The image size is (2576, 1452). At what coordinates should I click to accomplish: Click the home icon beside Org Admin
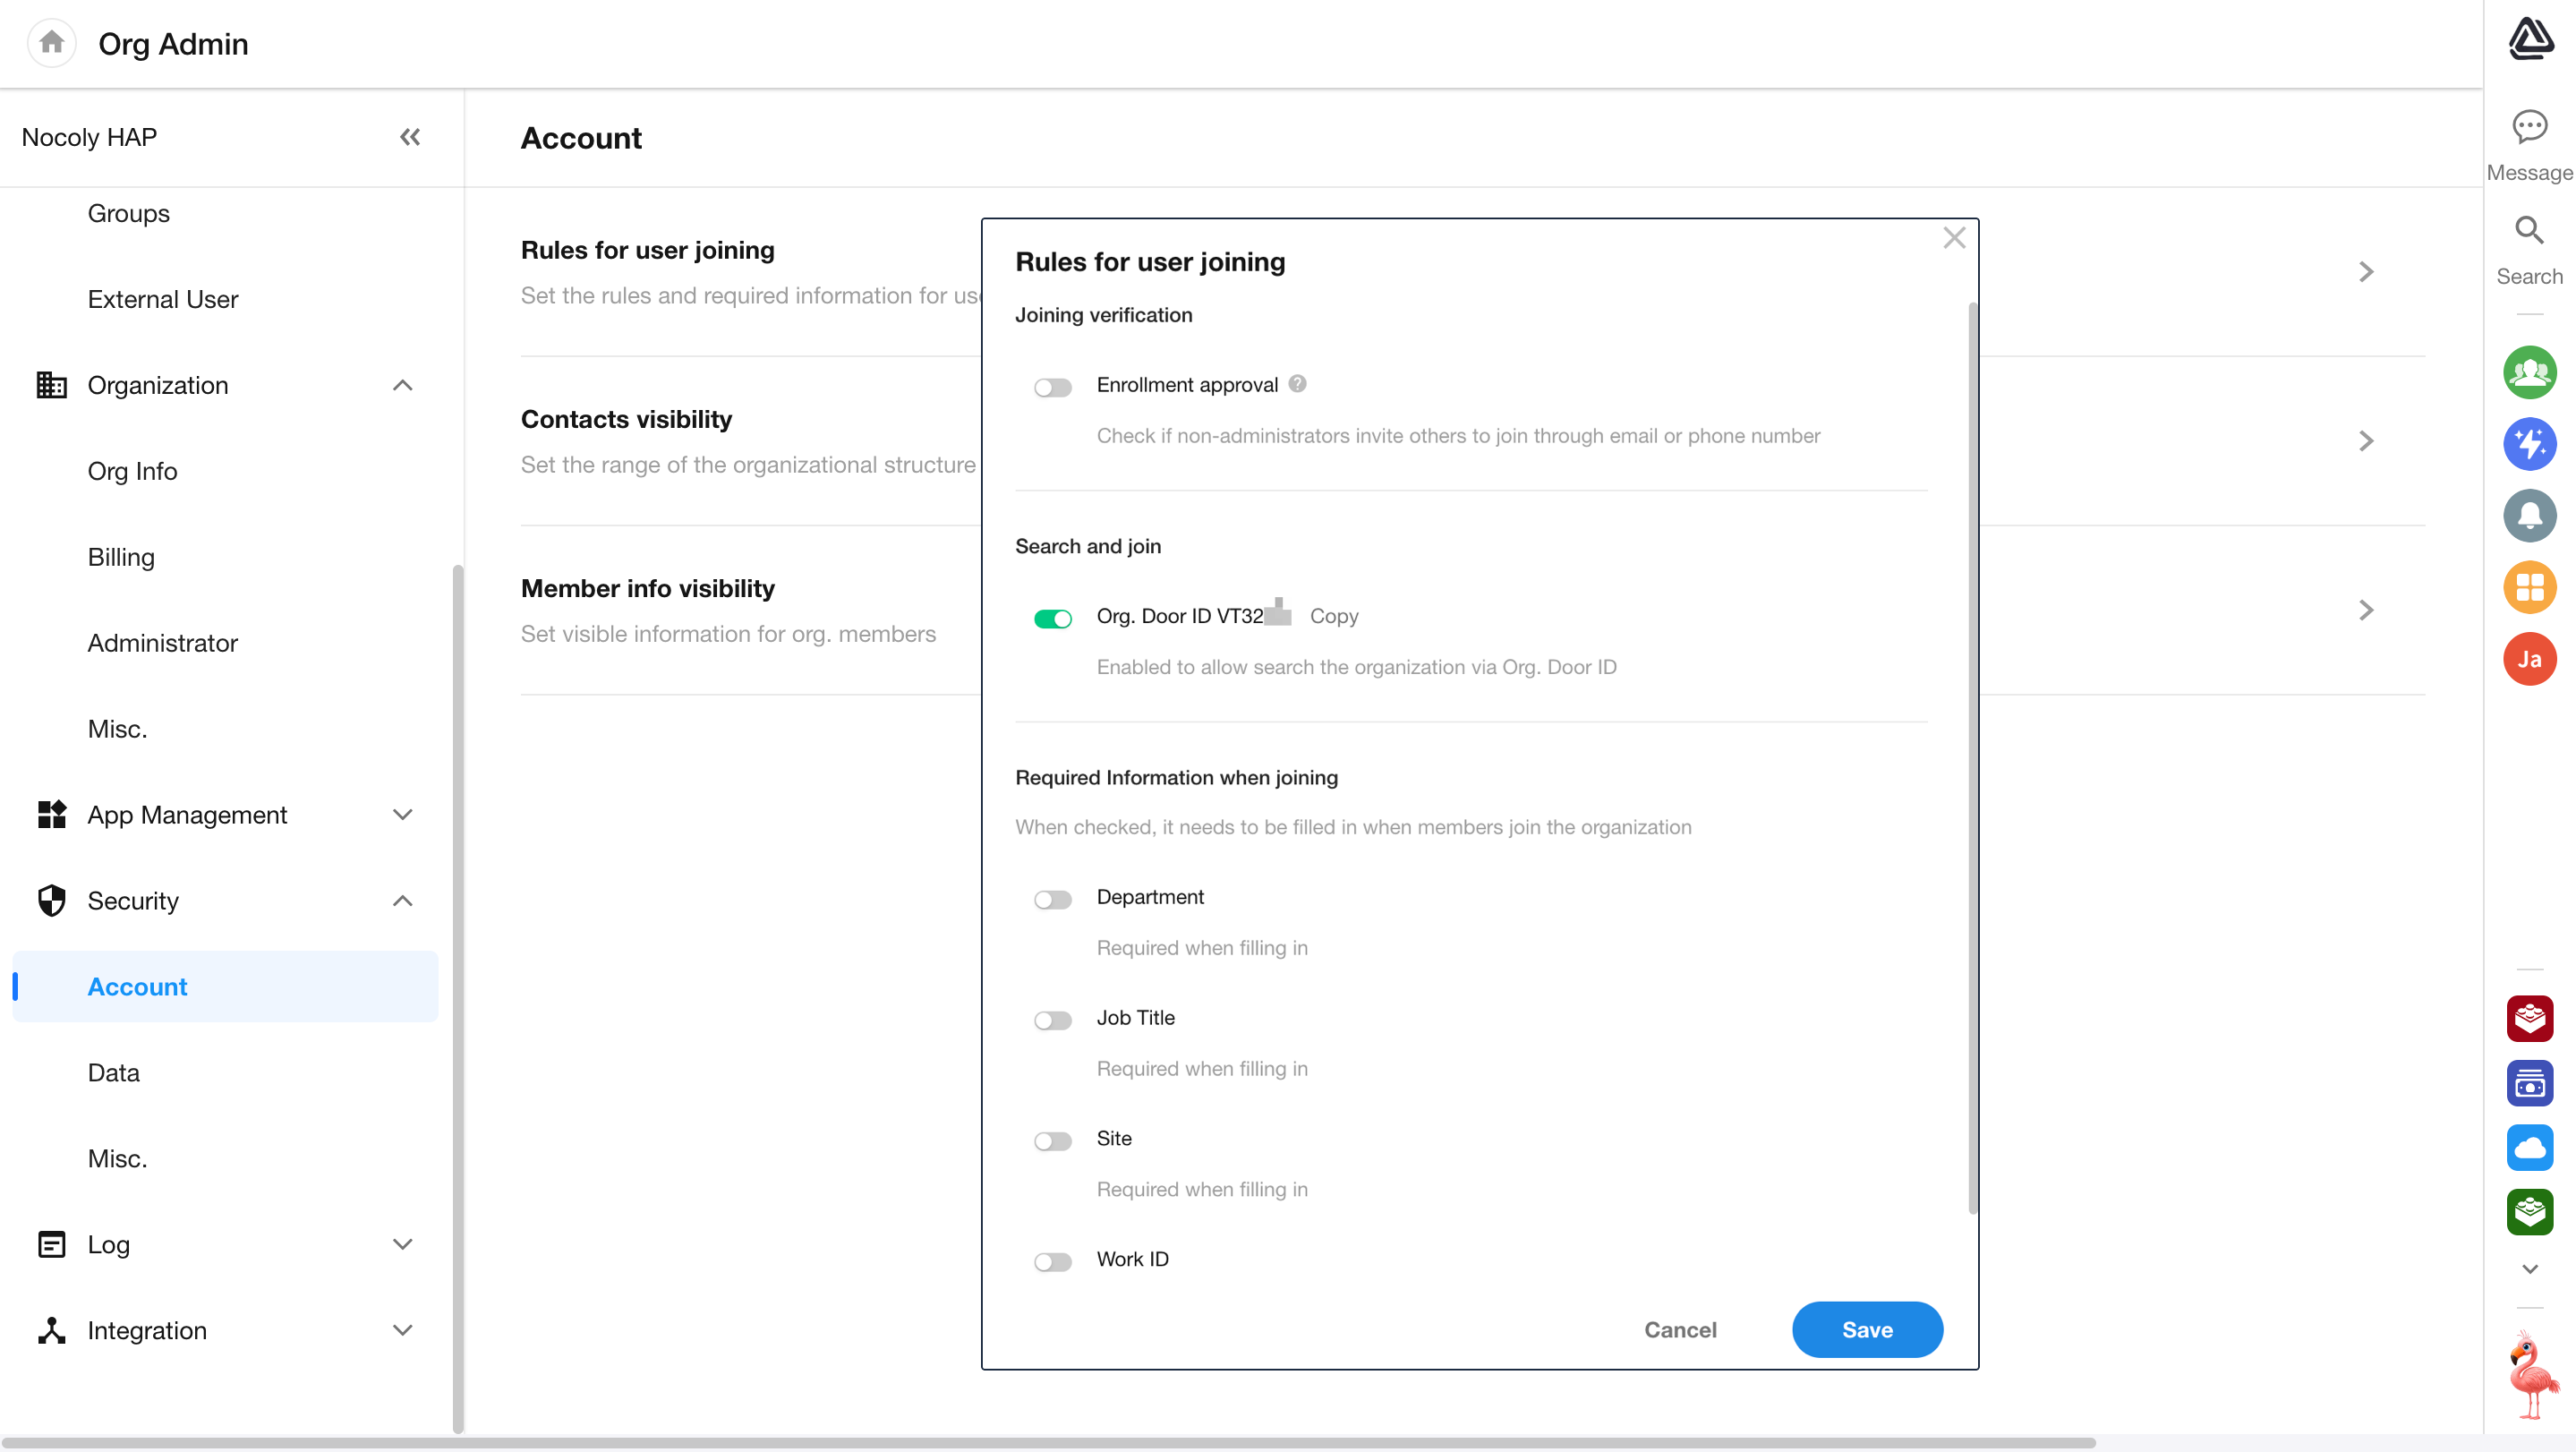[52, 43]
